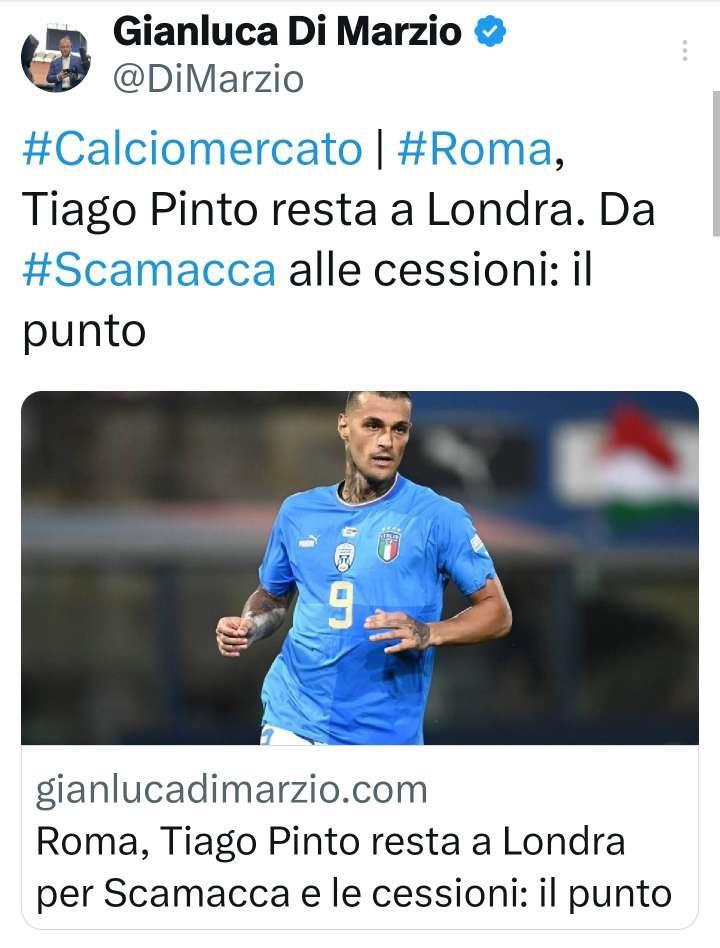Screen dimensions: 720x948
Task: Click the article preview image thumbnail
Action: point(360,567)
